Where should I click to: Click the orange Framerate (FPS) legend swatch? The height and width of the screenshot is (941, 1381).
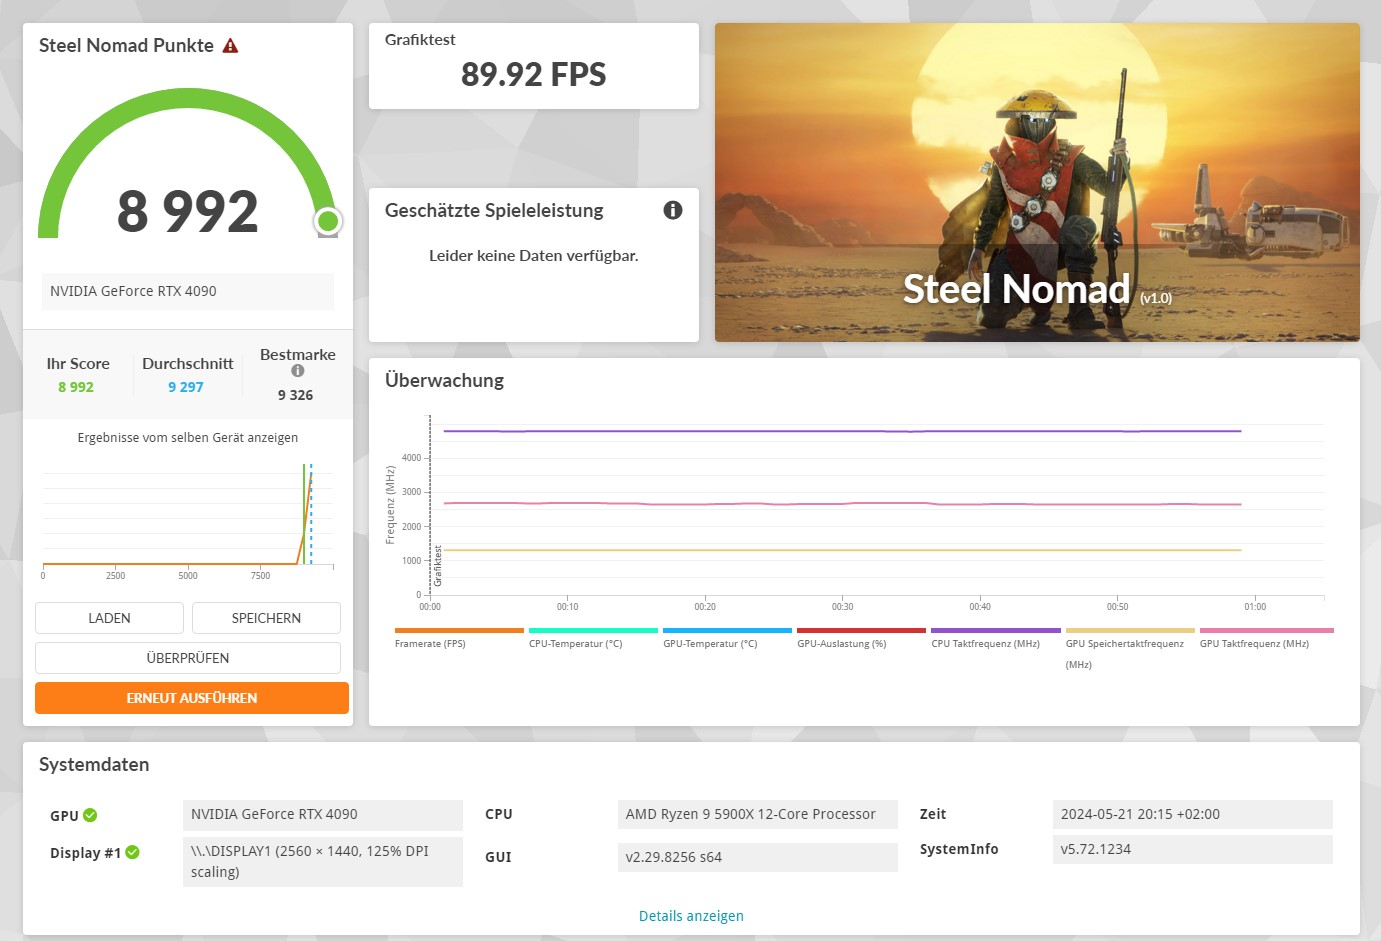[458, 631]
